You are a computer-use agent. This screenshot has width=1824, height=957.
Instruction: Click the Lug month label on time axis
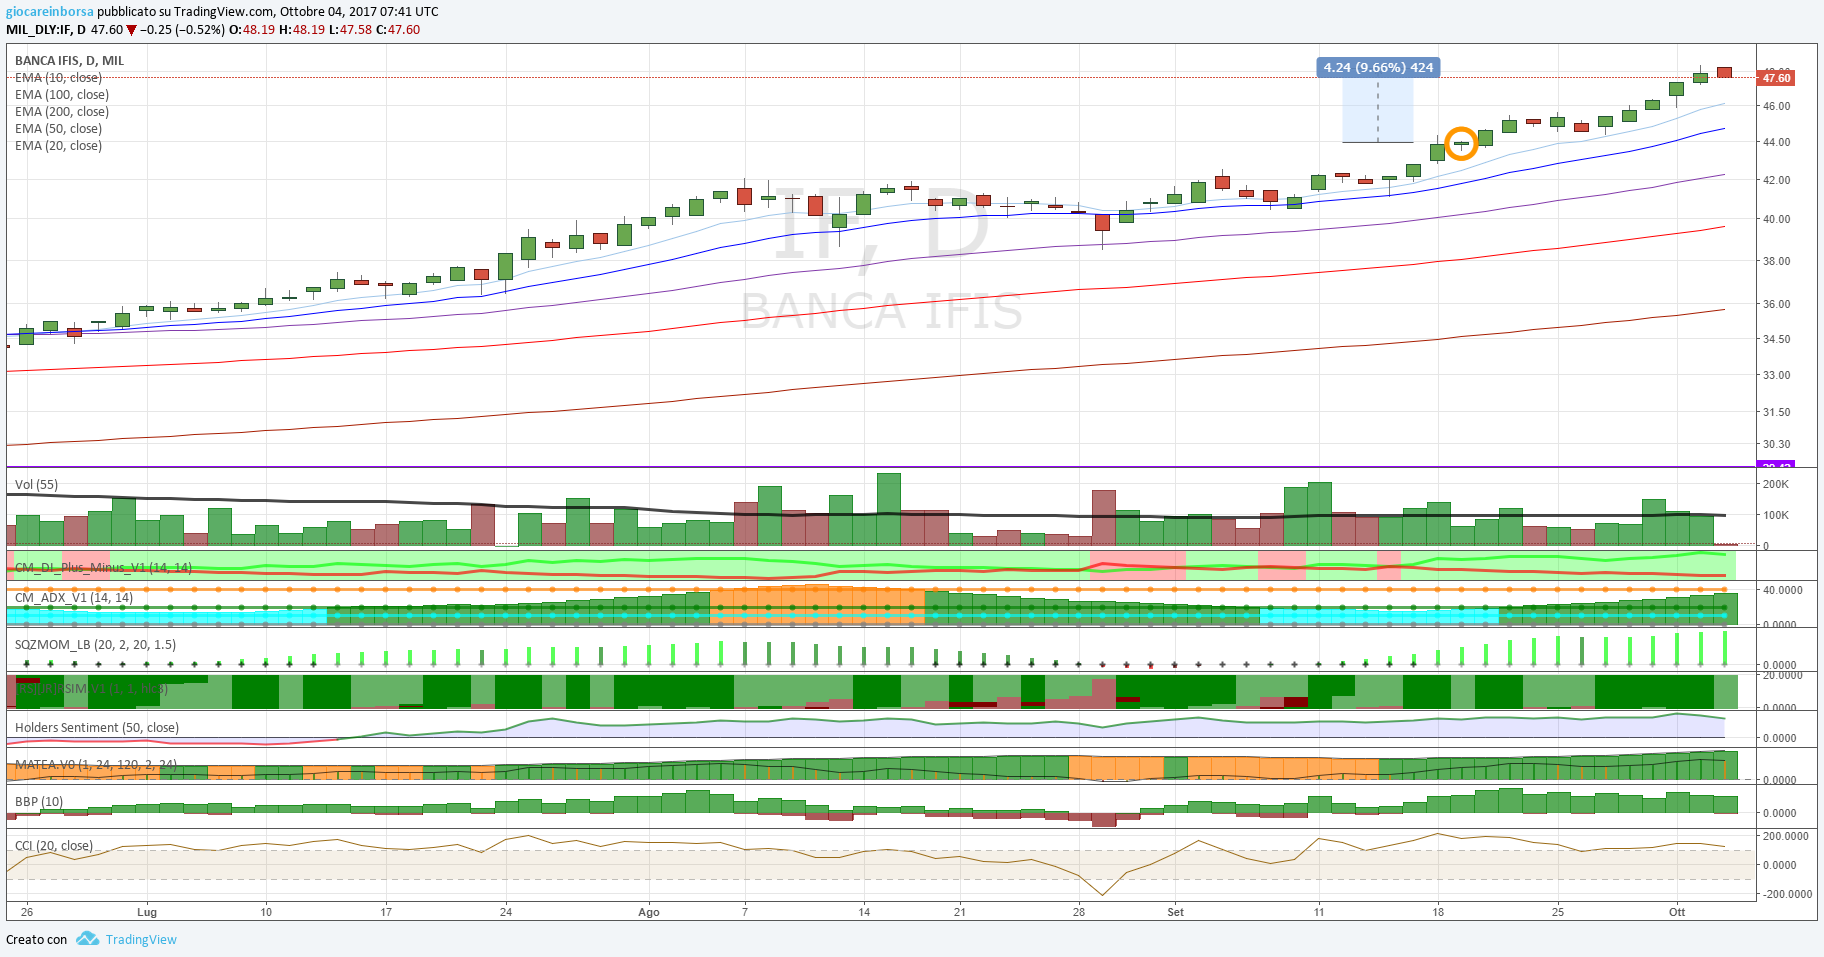tap(147, 912)
